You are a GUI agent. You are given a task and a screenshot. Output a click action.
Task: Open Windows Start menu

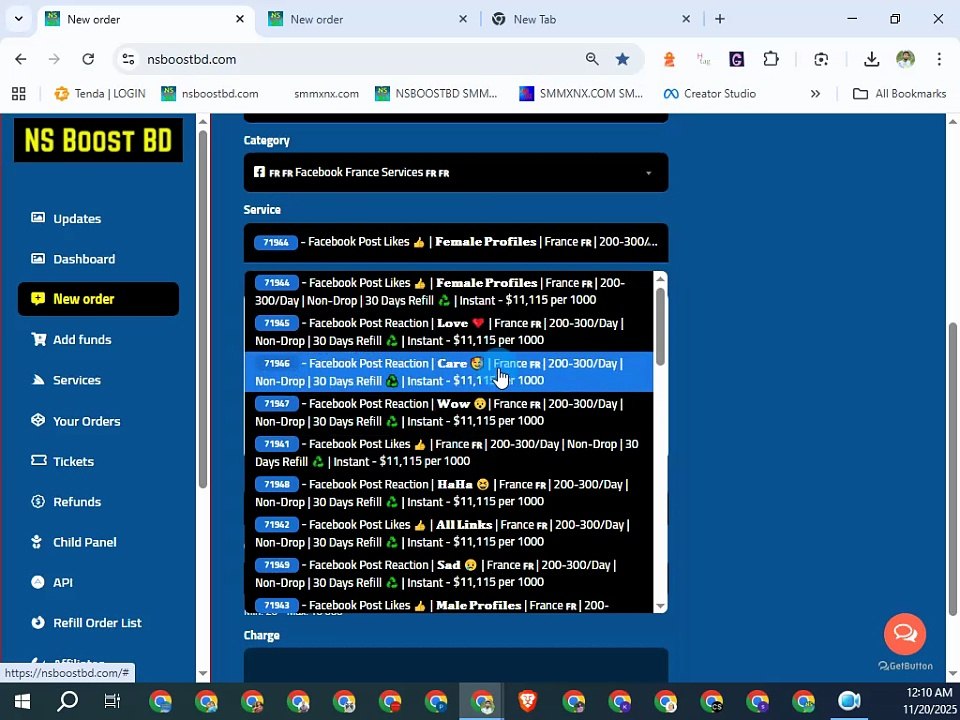[x=22, y=701]
